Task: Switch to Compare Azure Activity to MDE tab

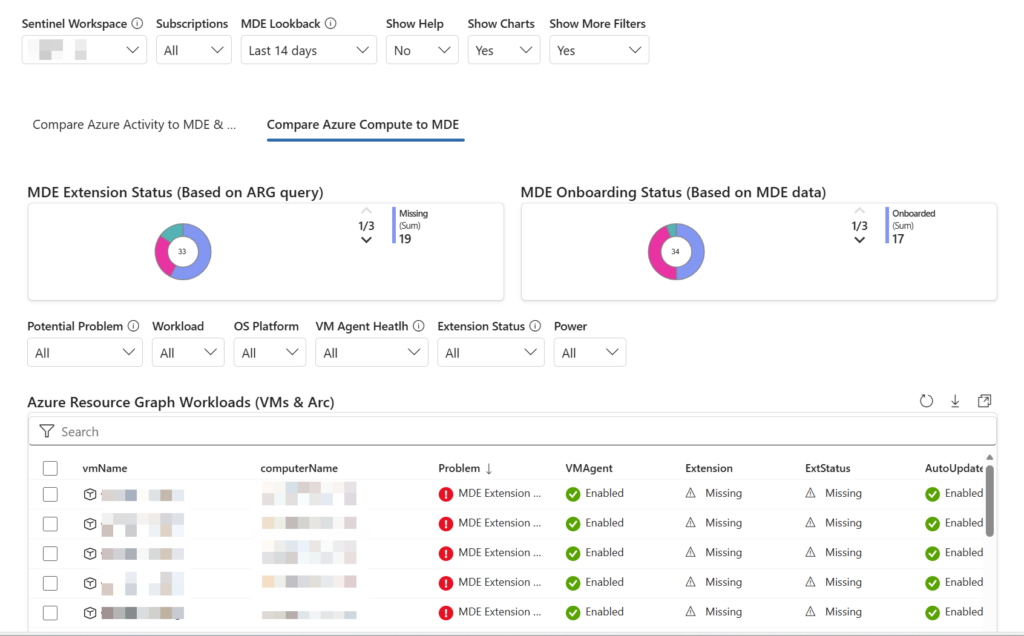Action: (134, 125)
